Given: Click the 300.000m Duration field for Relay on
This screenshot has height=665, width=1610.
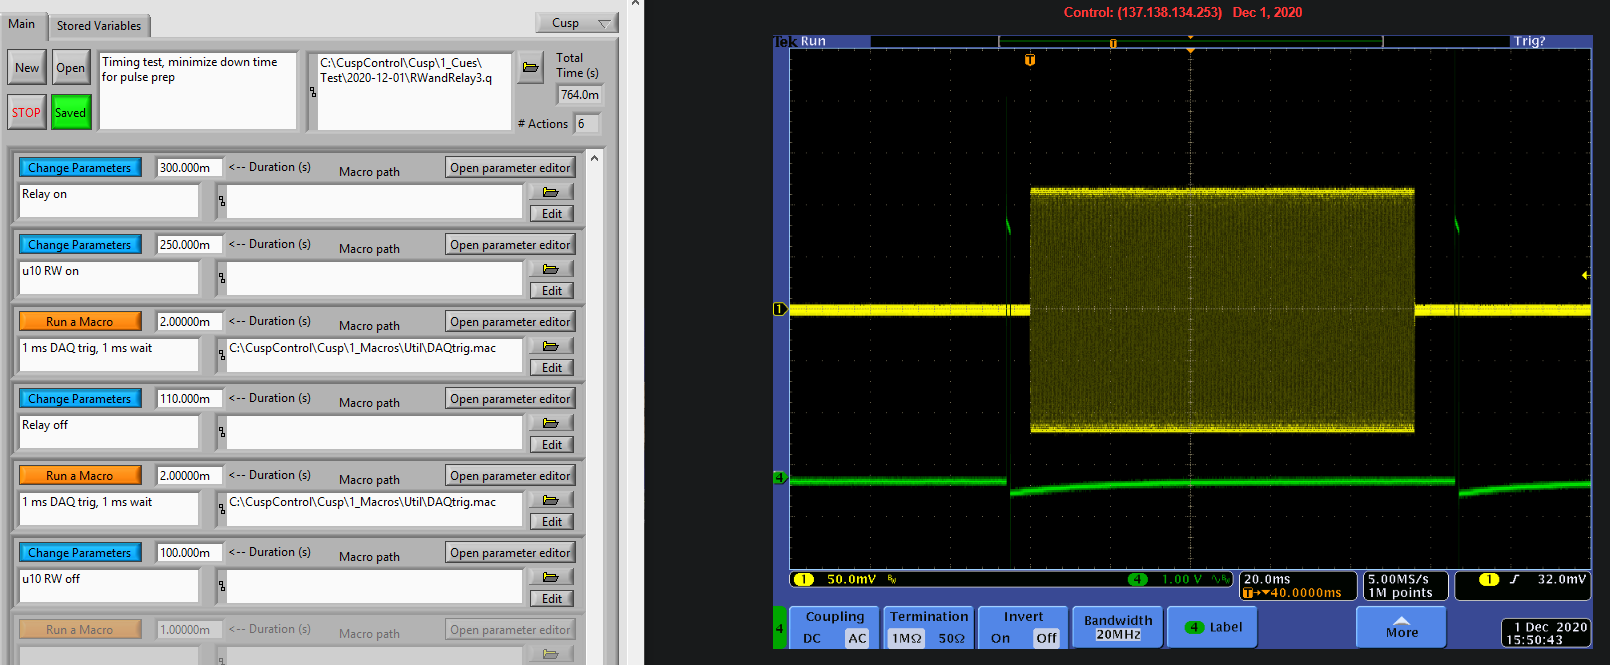Looking at the screenshot, I should click(188, 168).
